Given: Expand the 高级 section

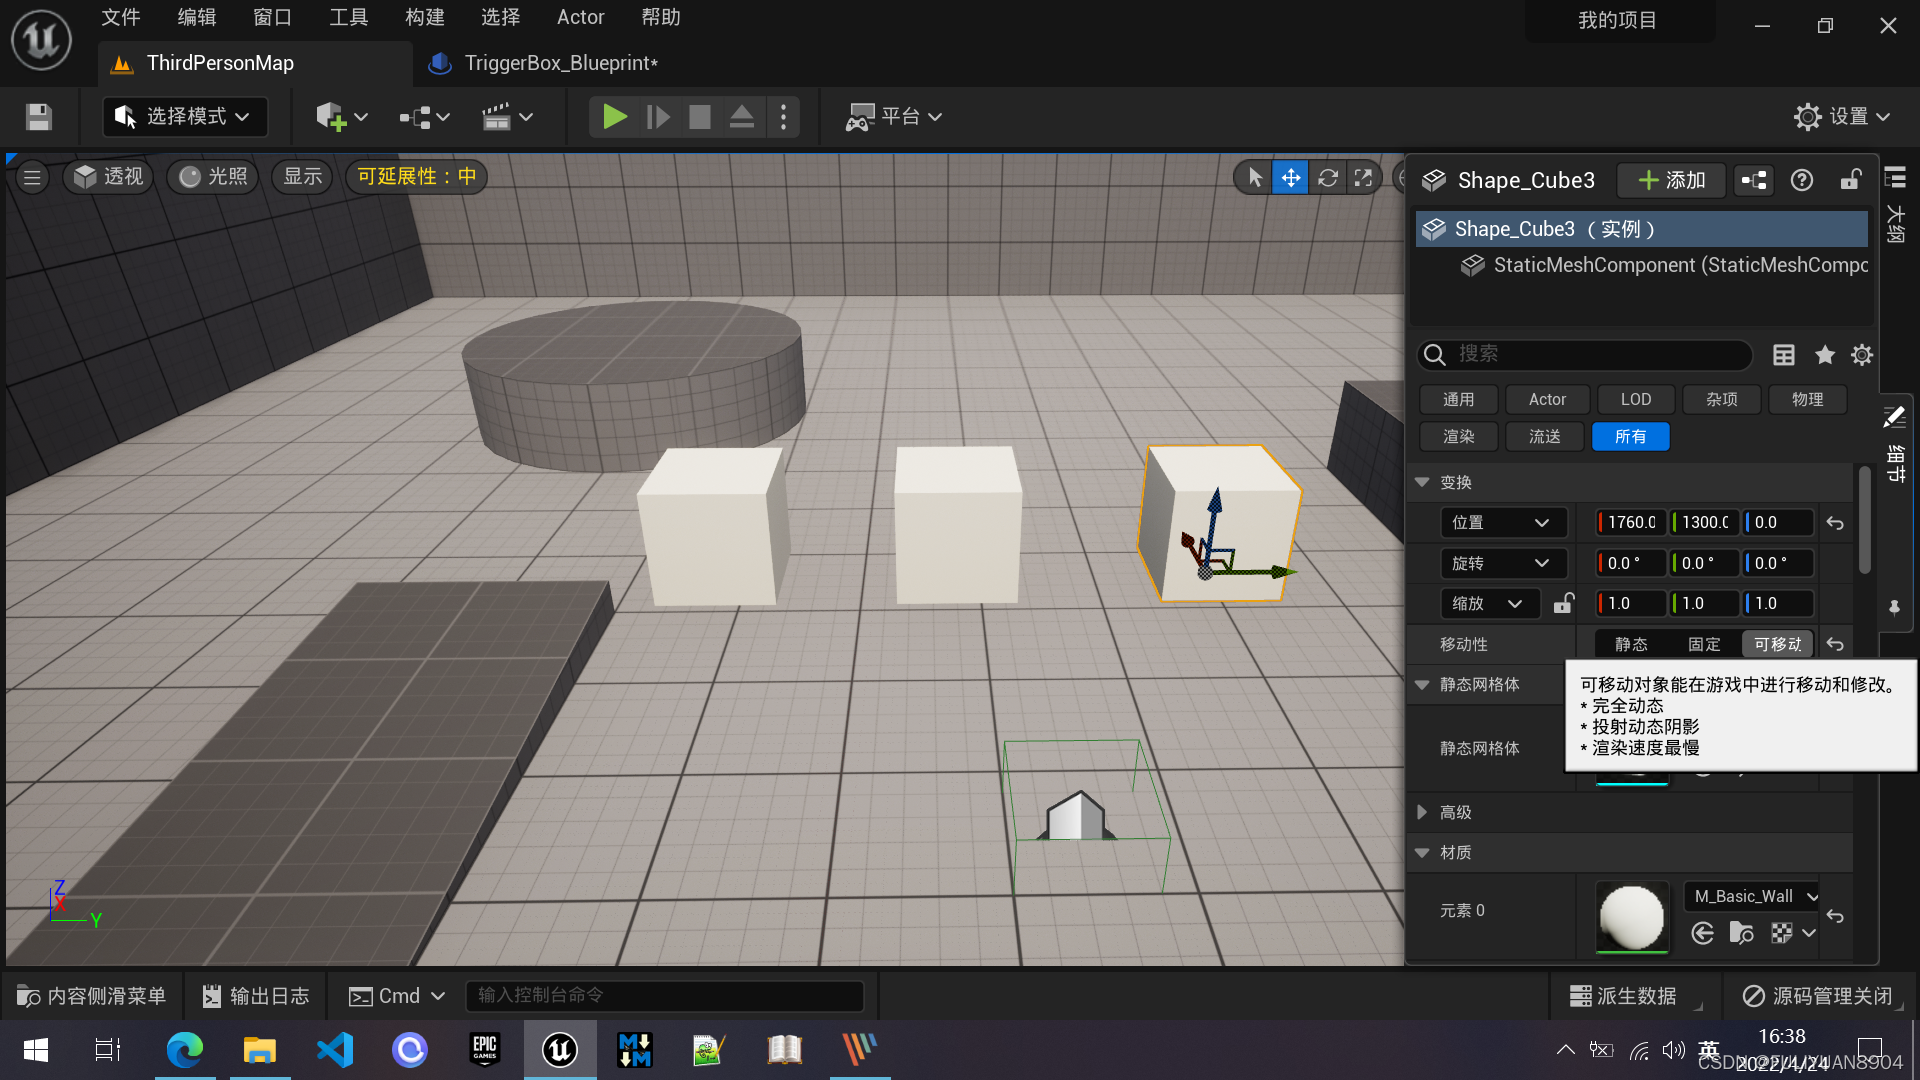Looking at the screenshot, I should point(1422,812).
